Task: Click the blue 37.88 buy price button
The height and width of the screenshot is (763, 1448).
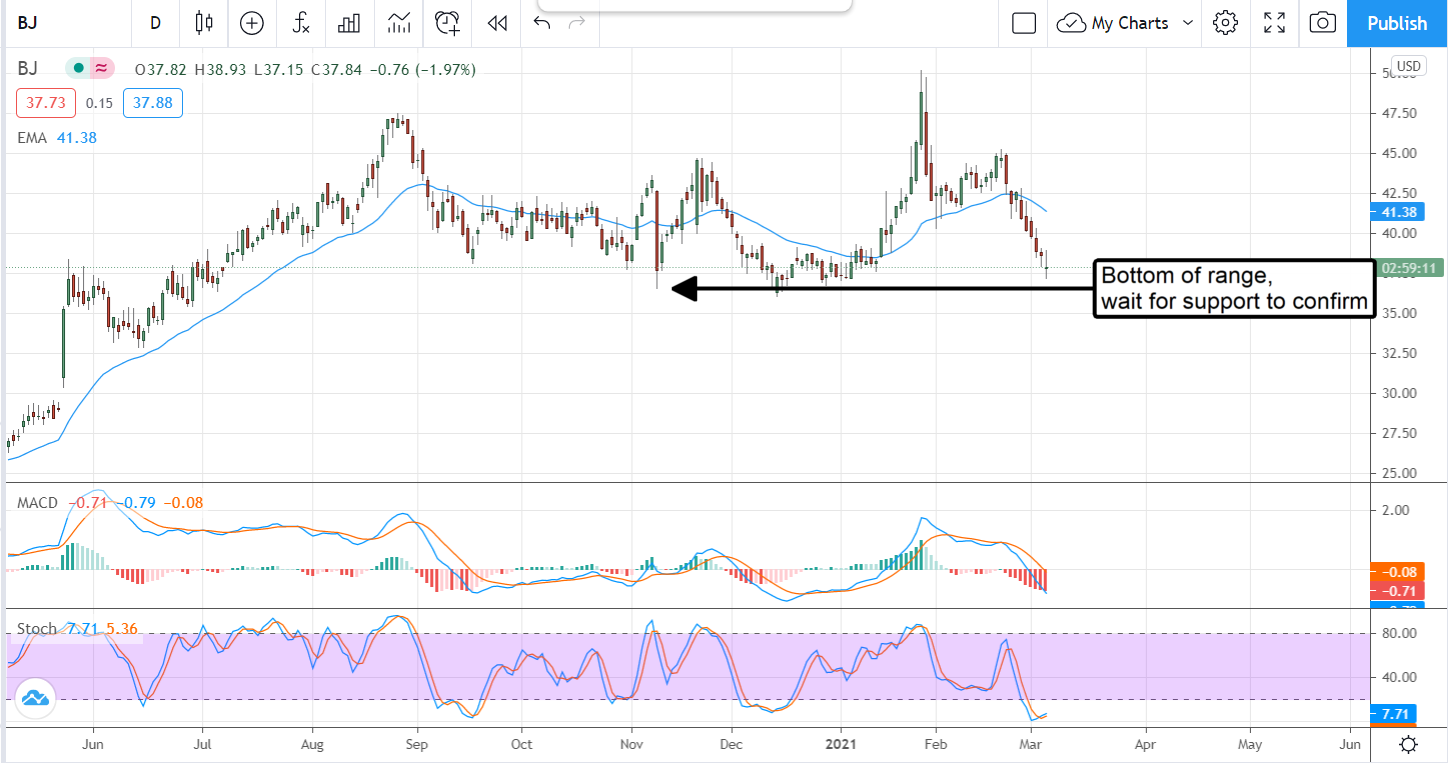Action: coord(153,103)
